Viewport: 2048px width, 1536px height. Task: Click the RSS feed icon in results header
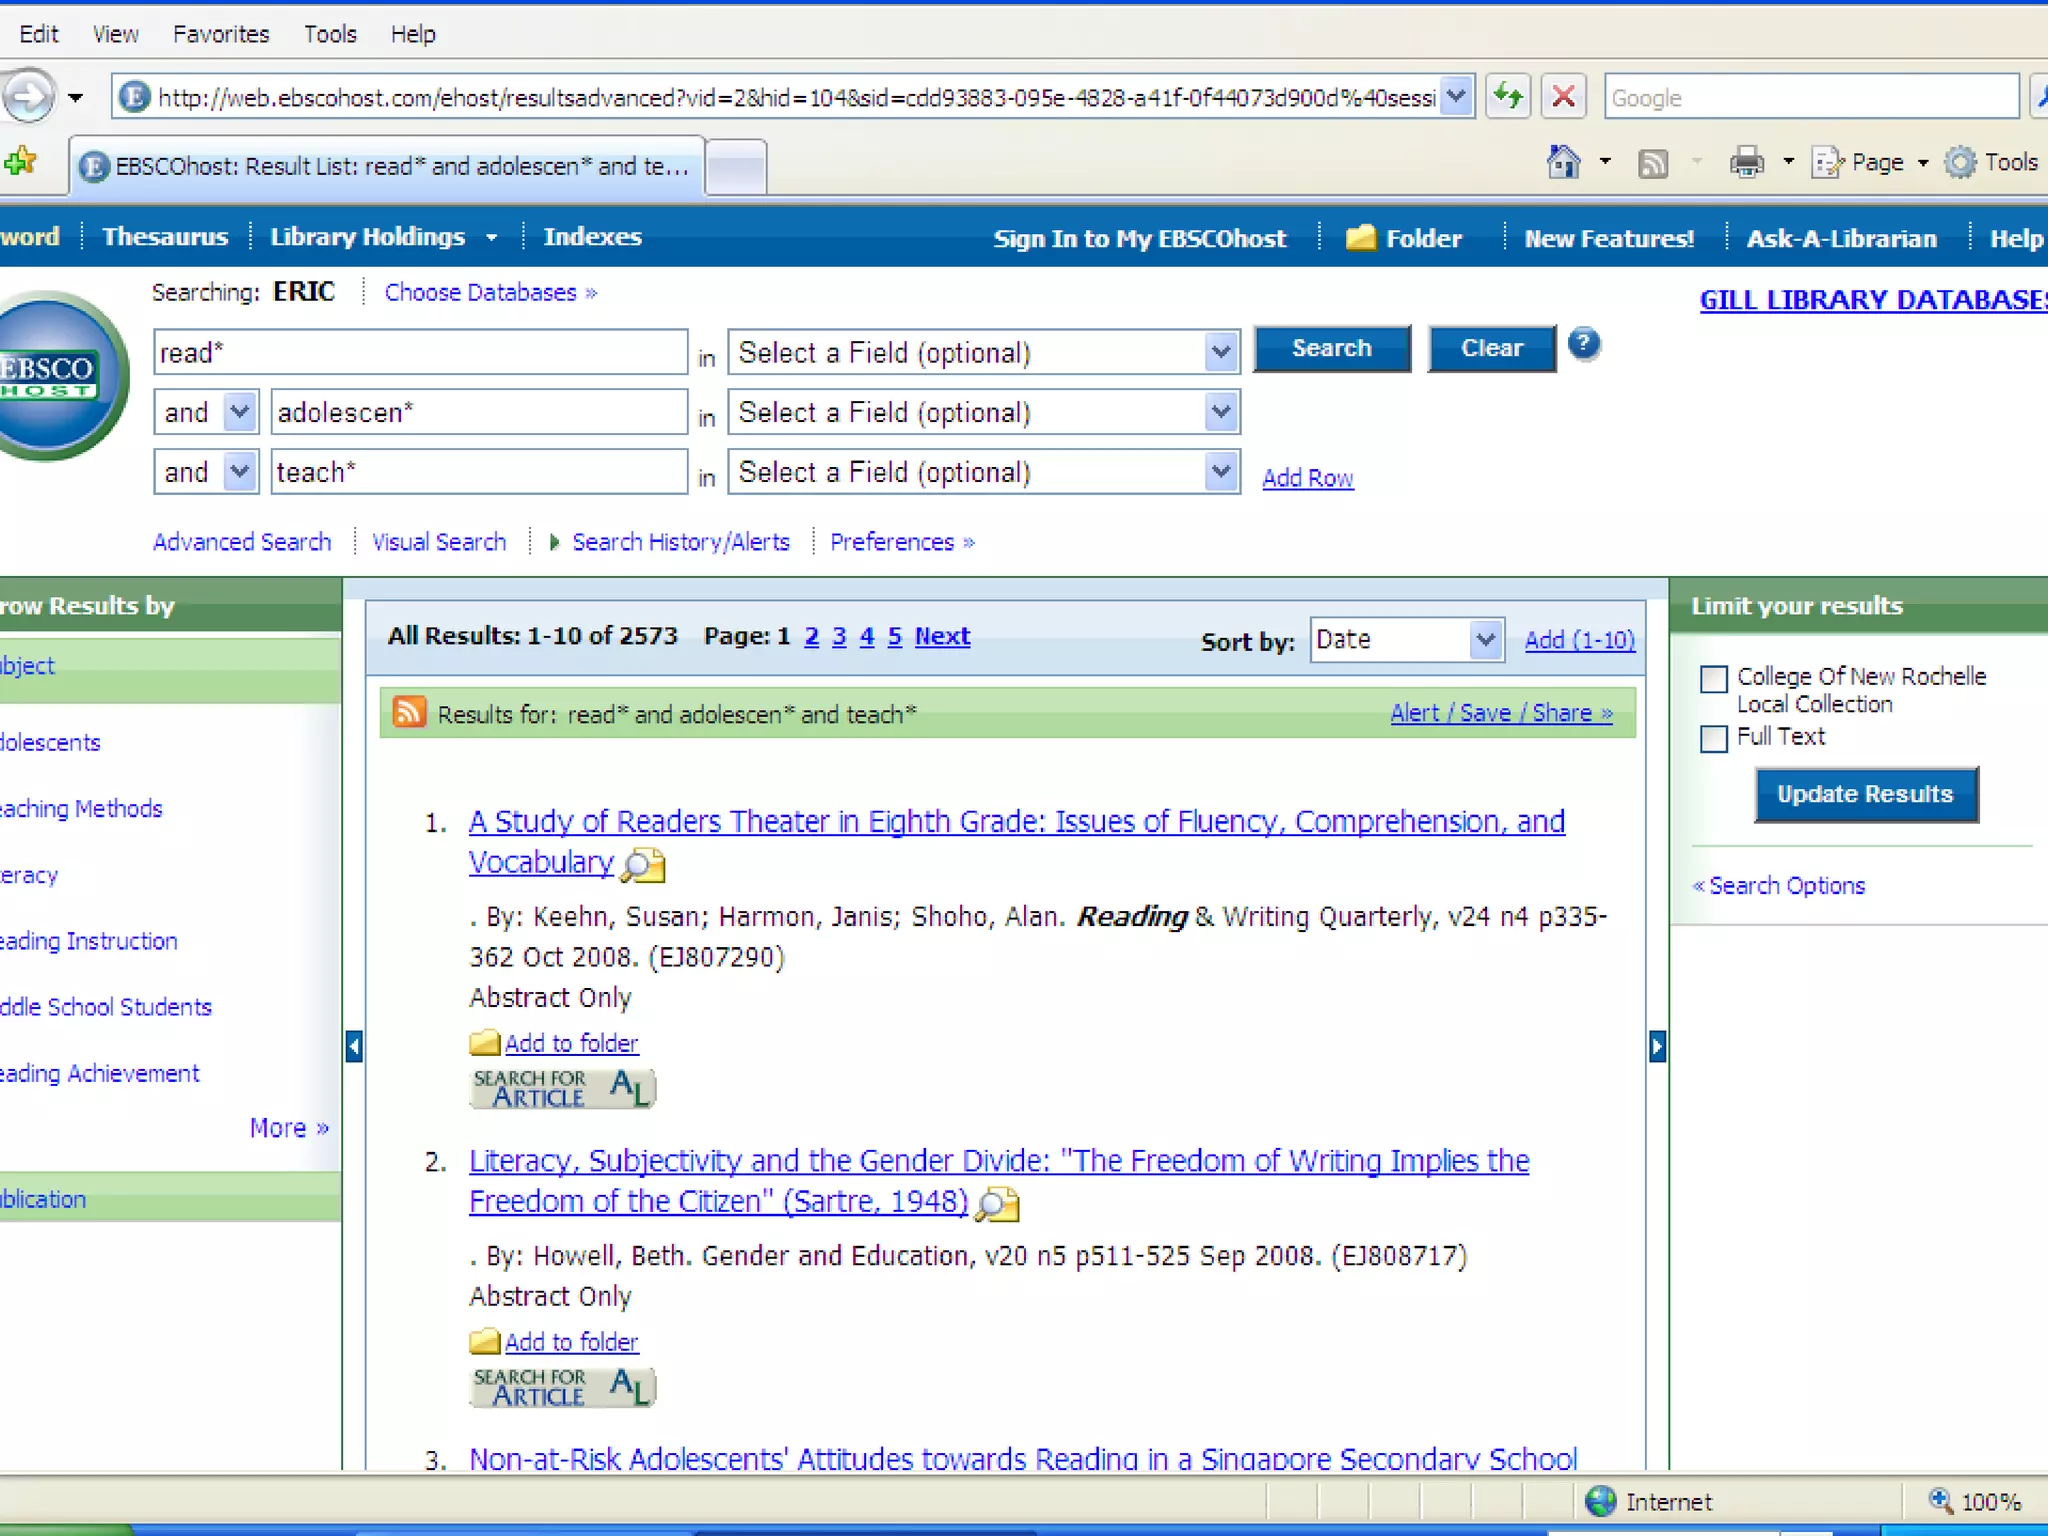coord(409,712)
